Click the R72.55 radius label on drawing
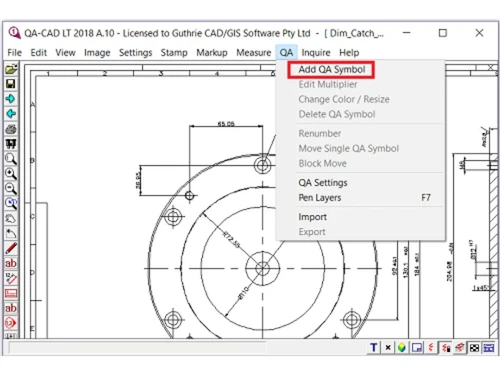The height and width of the screenshot is (375, 500). (231, 240)
